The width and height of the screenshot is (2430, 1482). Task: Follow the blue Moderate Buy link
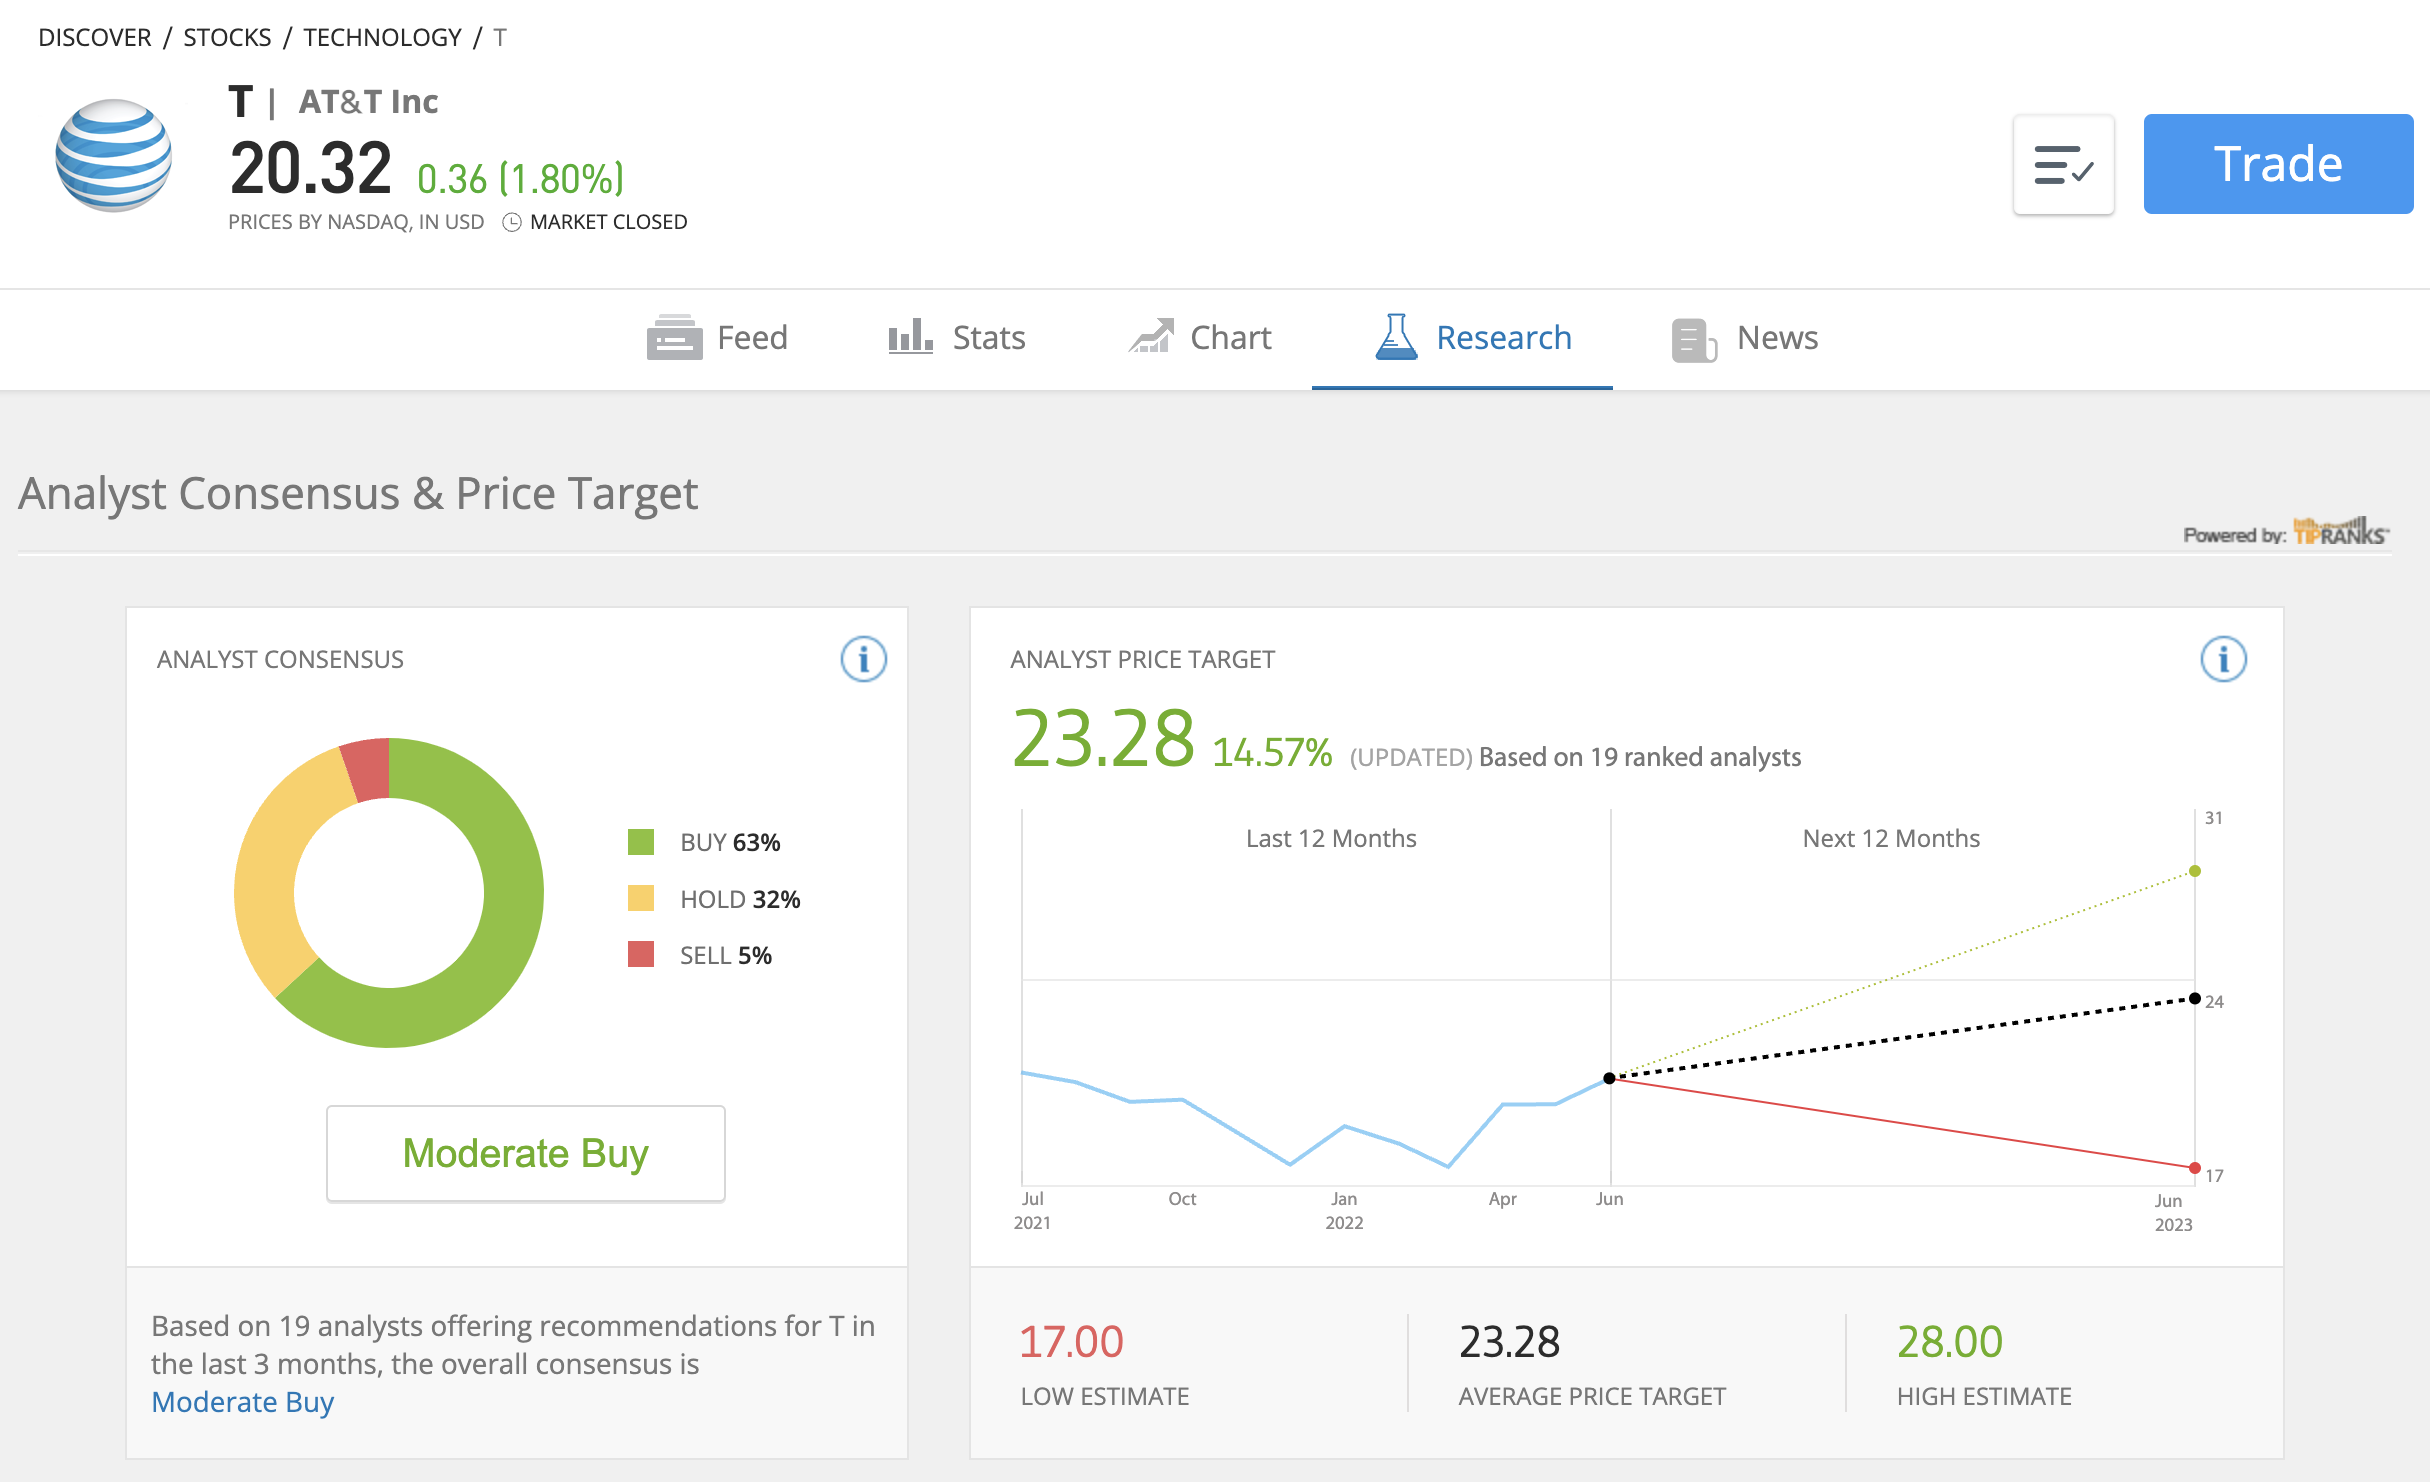coord(242,1402)
